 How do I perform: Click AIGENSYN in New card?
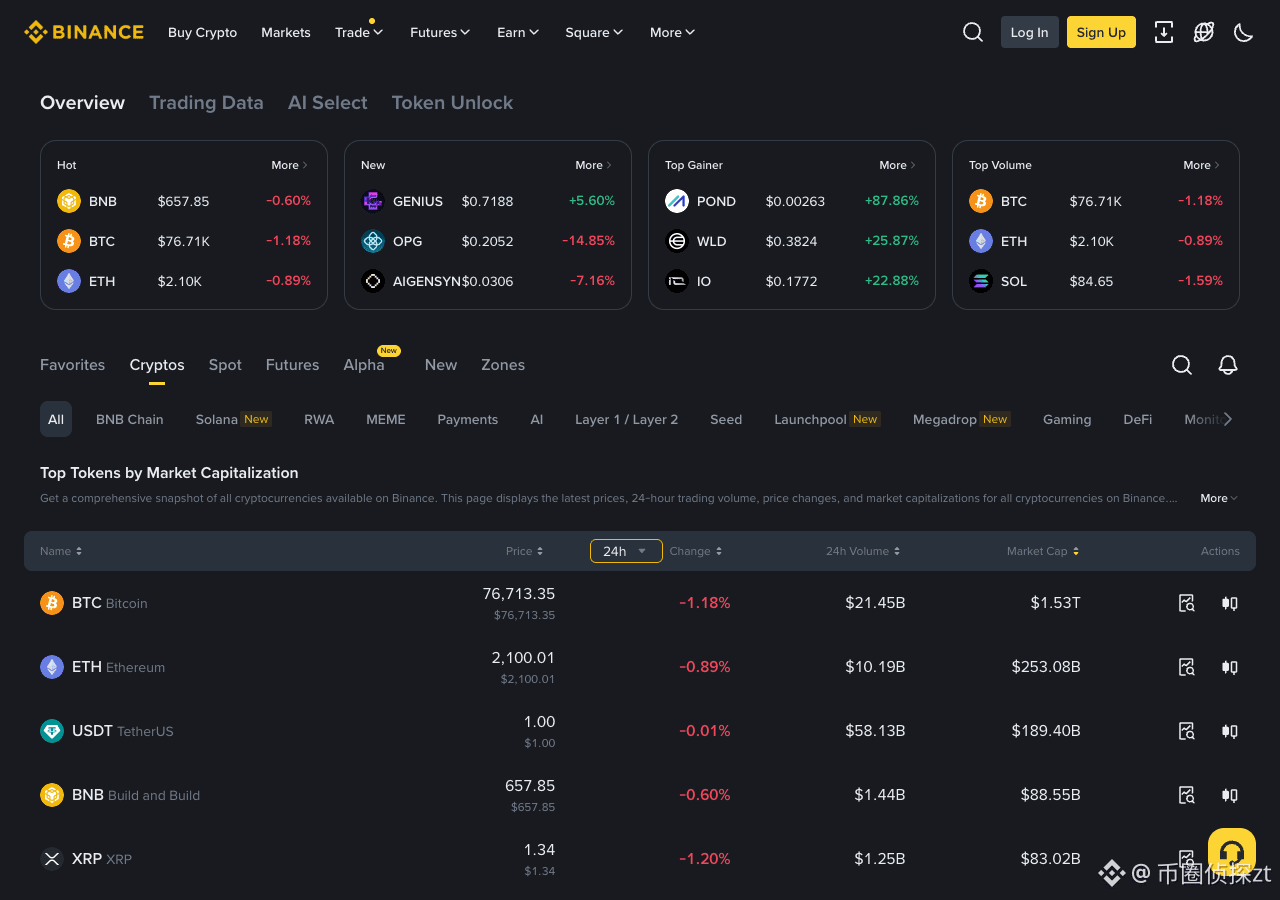[x=427, y=281]
